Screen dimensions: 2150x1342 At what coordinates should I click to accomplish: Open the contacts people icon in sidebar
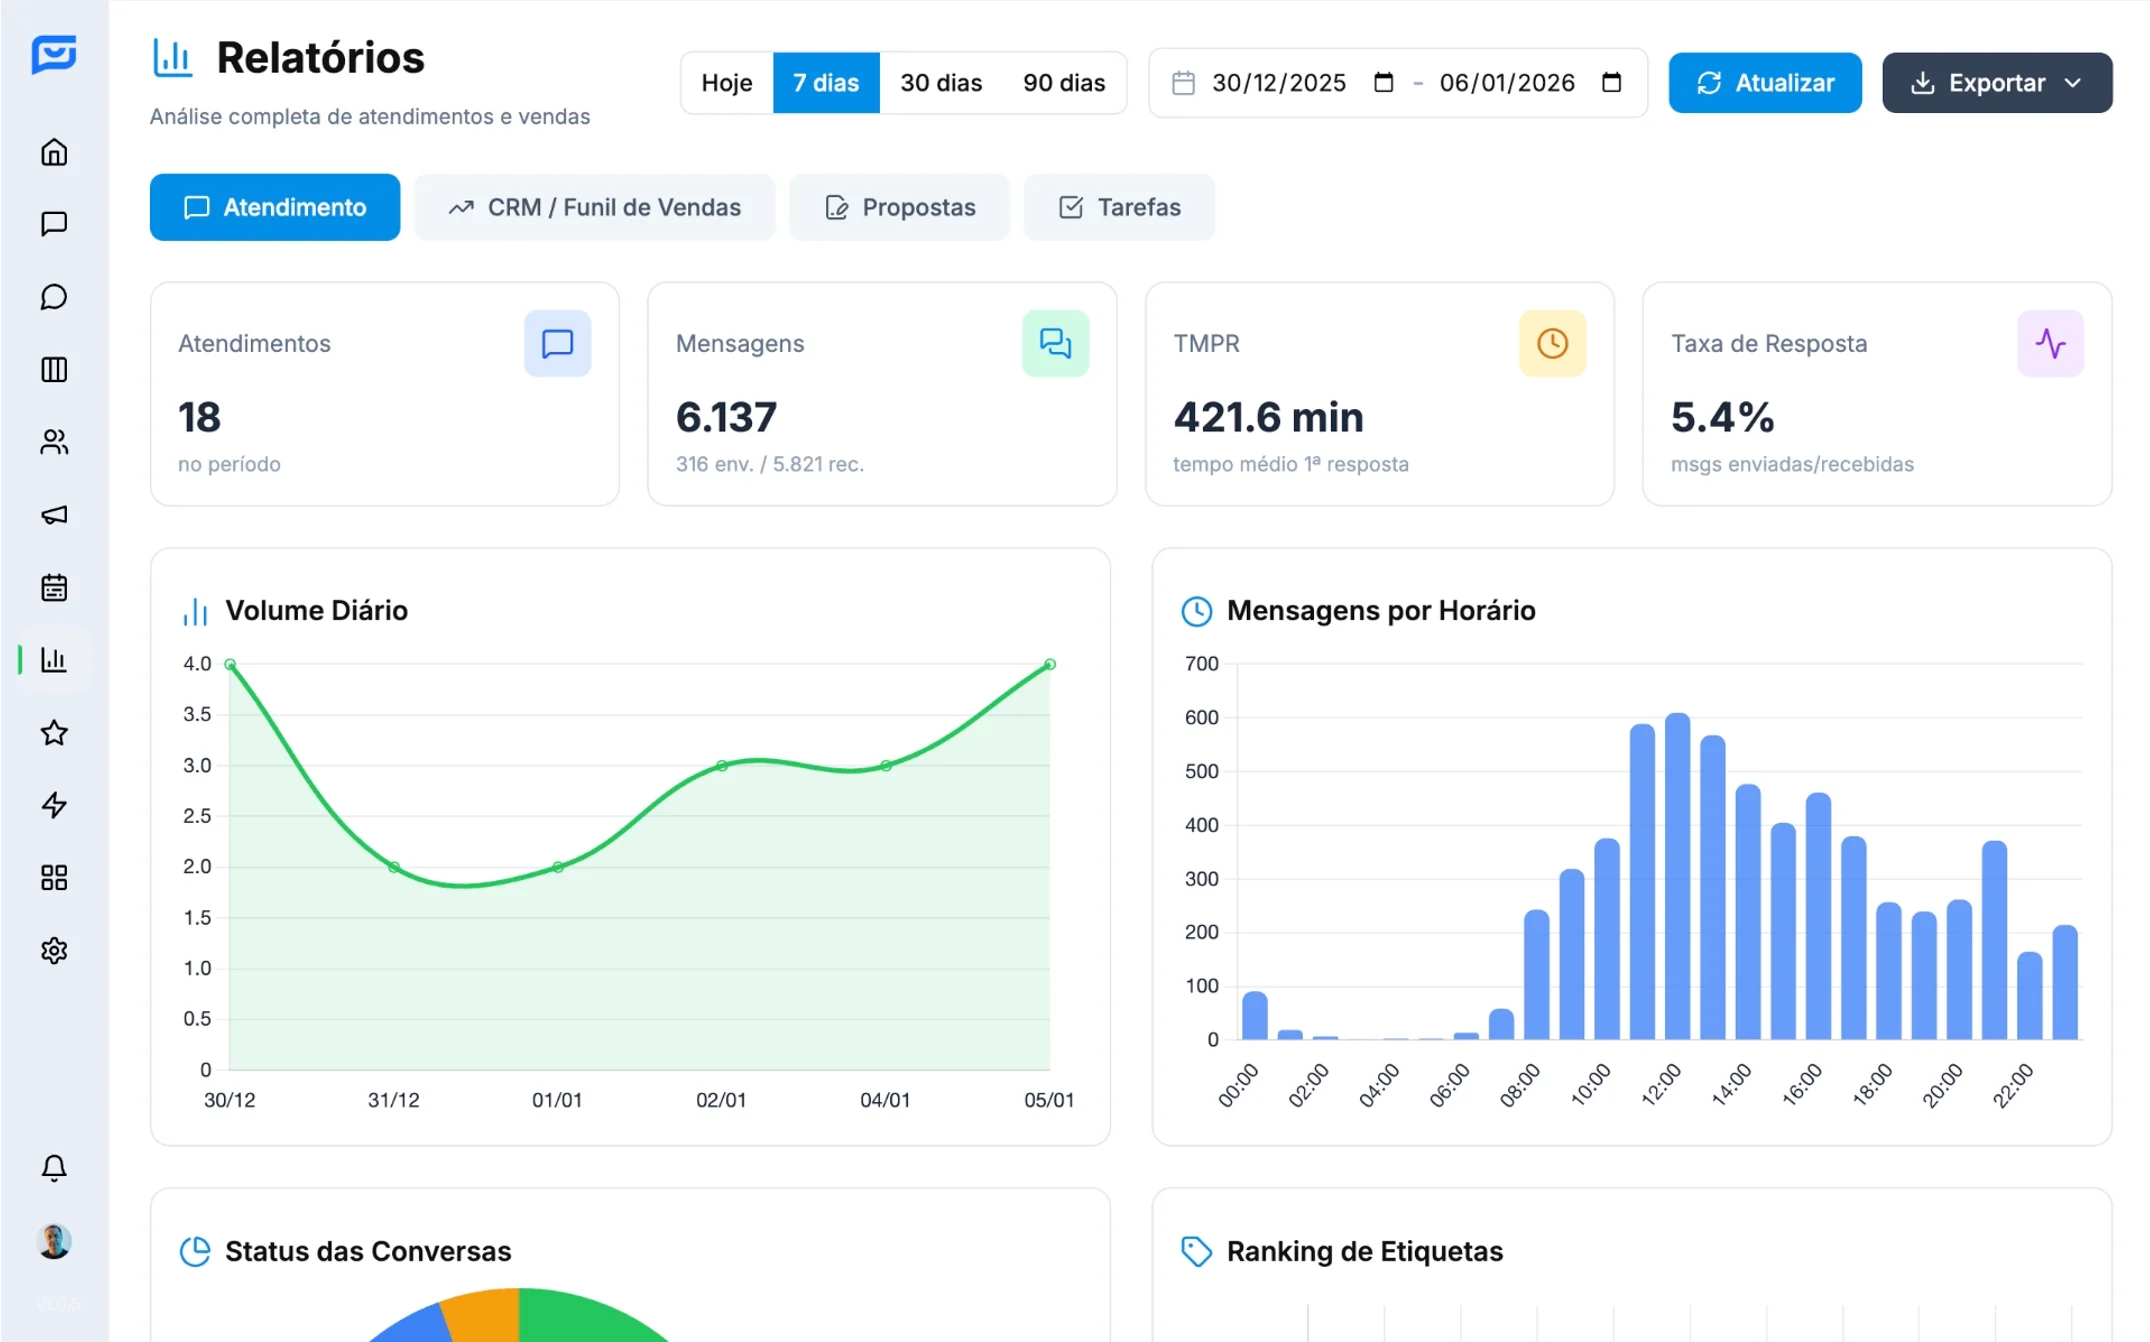pos(54,442)
